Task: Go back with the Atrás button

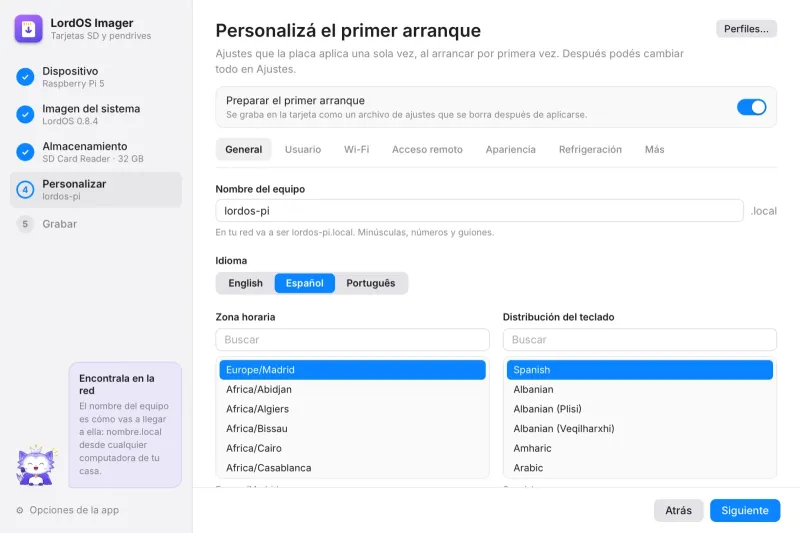Action: 678,511
